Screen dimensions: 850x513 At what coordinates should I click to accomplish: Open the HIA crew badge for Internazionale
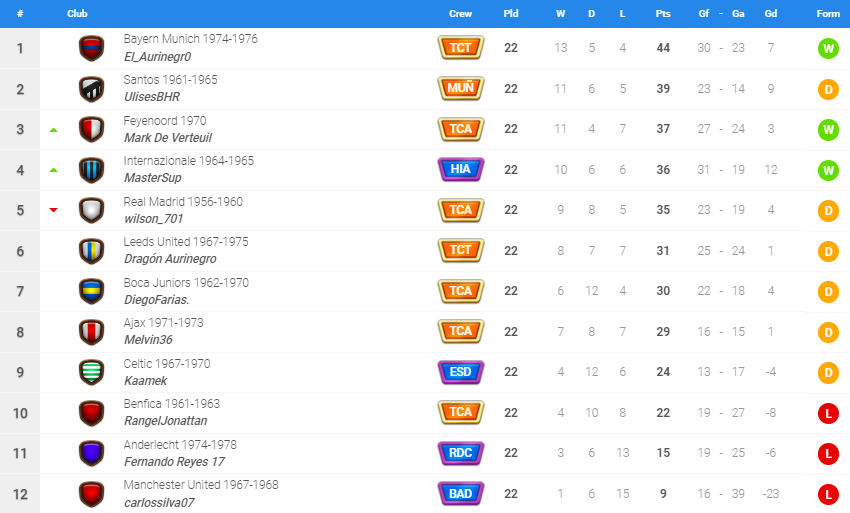(x=461, y=169)
